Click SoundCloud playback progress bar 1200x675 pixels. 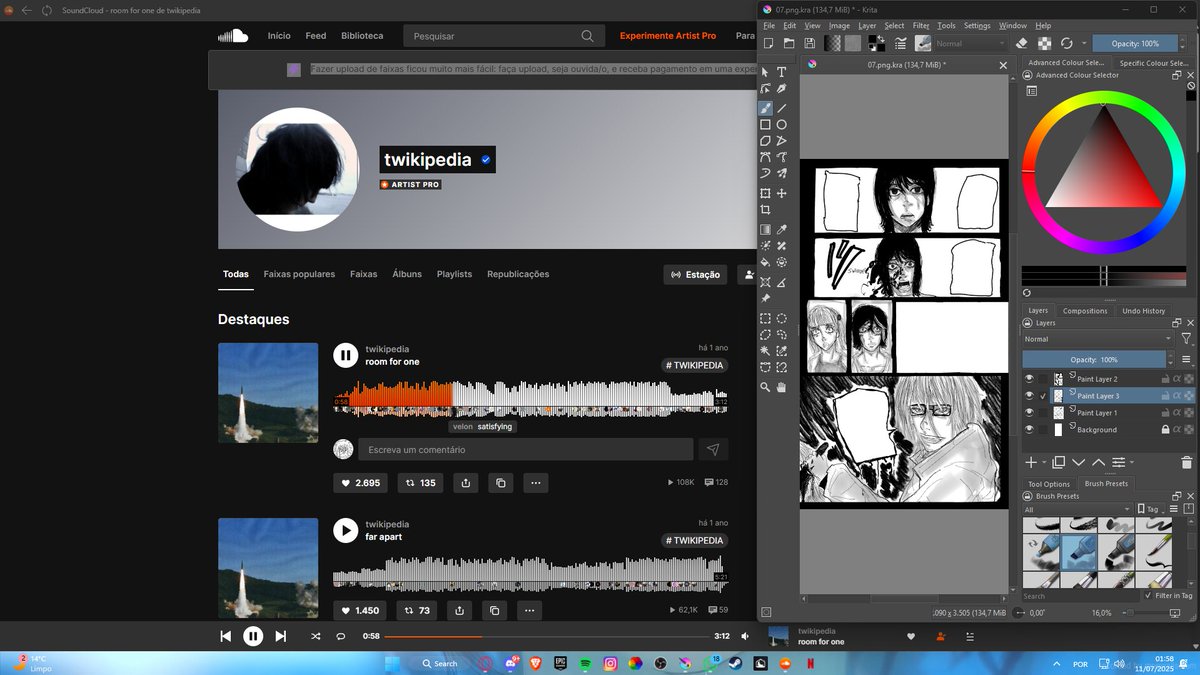(x=546, y=636)
